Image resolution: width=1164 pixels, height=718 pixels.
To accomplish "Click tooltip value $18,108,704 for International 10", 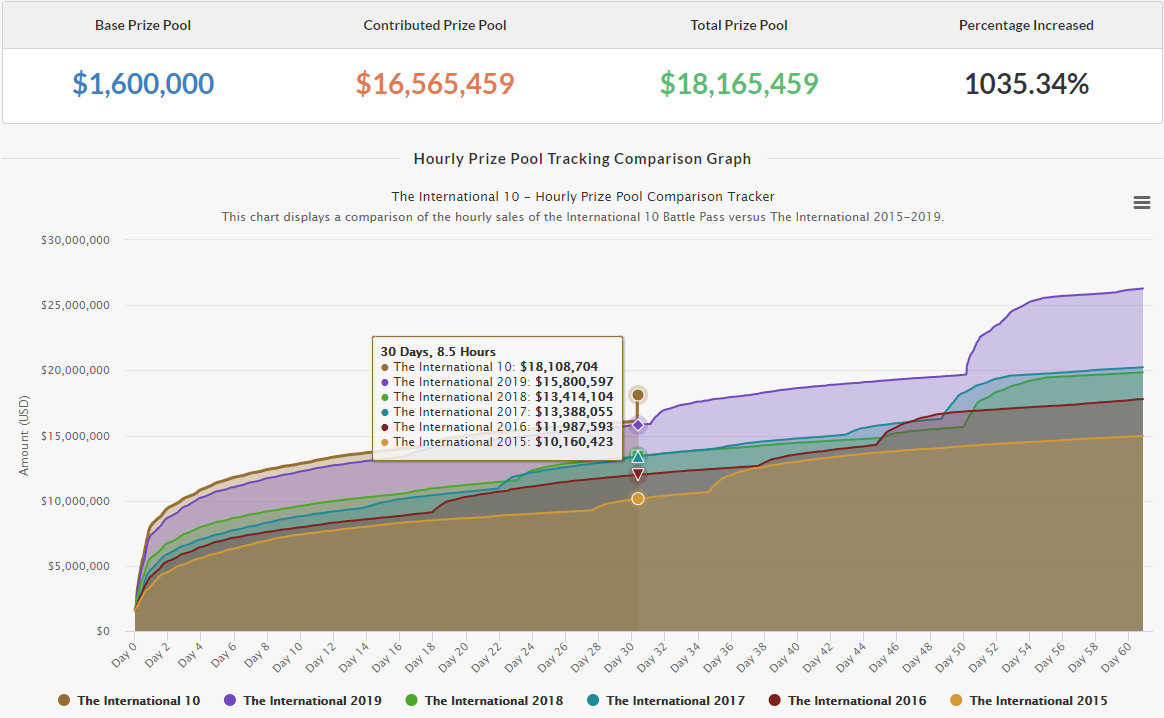I will point(559,367).
